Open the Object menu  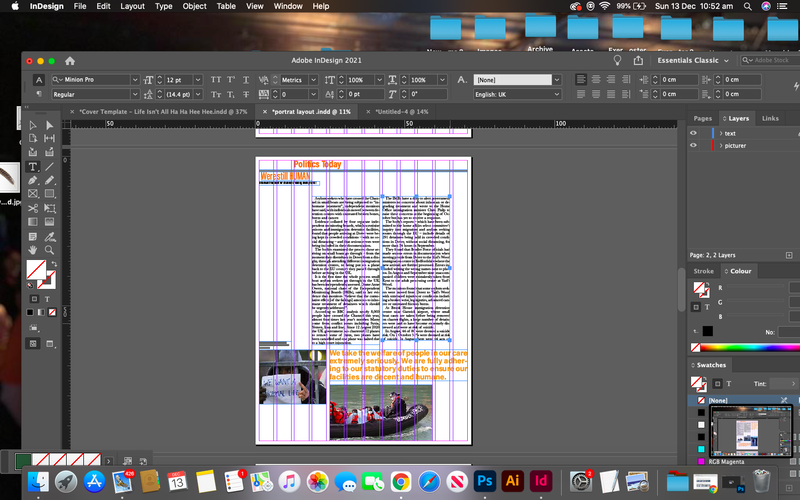(194, 6)
